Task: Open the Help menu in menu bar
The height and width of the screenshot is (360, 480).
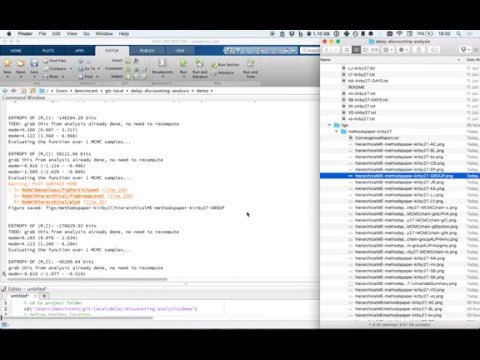Action: tap(124, 34)
